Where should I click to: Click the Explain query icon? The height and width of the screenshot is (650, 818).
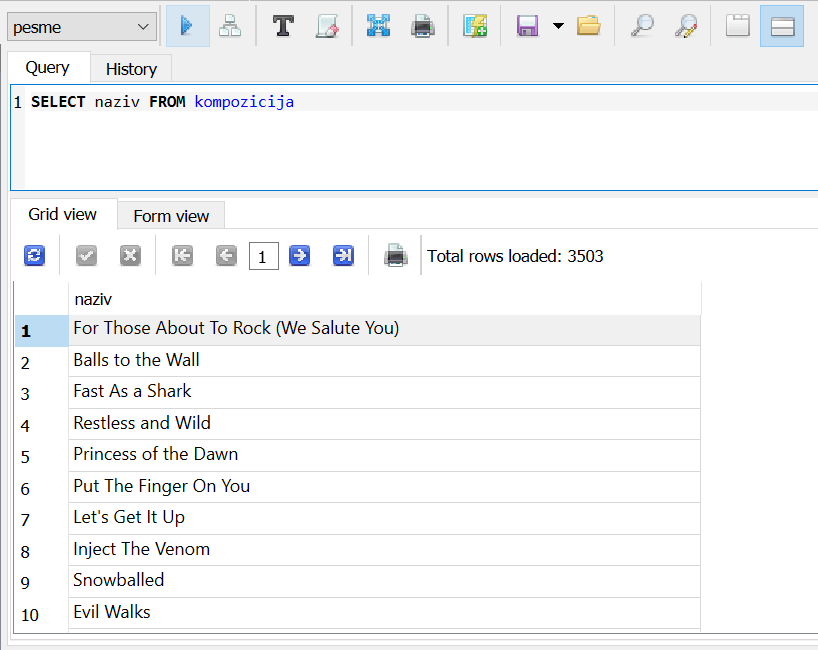point(230,26)
